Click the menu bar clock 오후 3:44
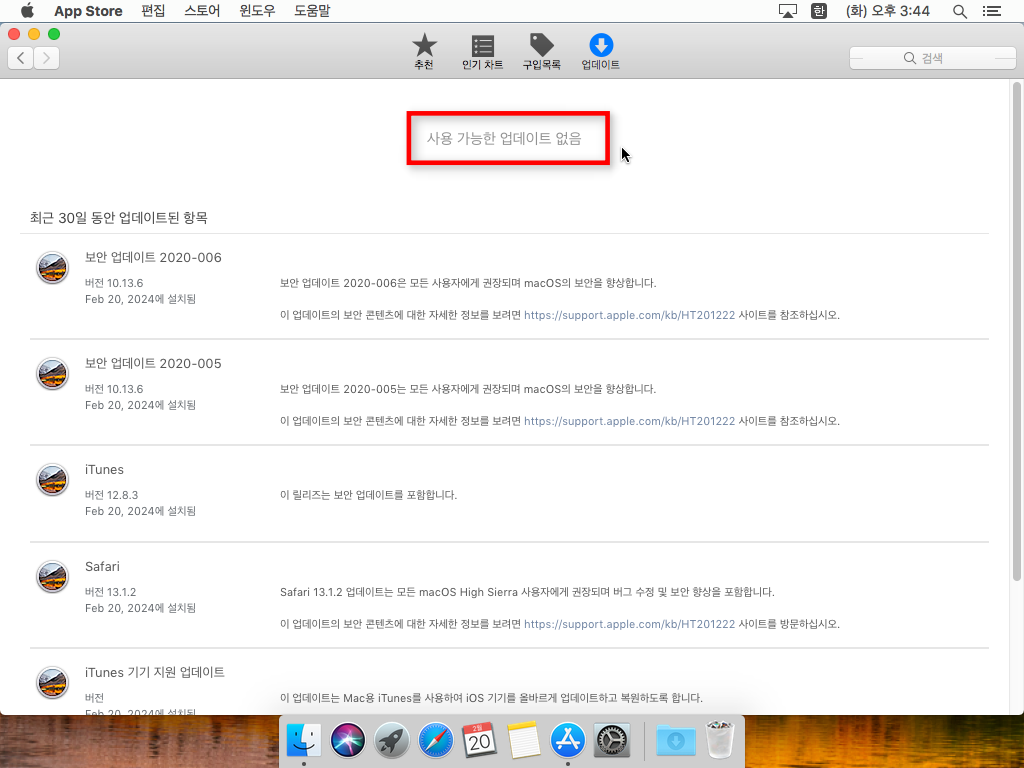Image resolution: width=1024 pixels, height=768 pixels. pyautogui.click(x=888, y=10)
